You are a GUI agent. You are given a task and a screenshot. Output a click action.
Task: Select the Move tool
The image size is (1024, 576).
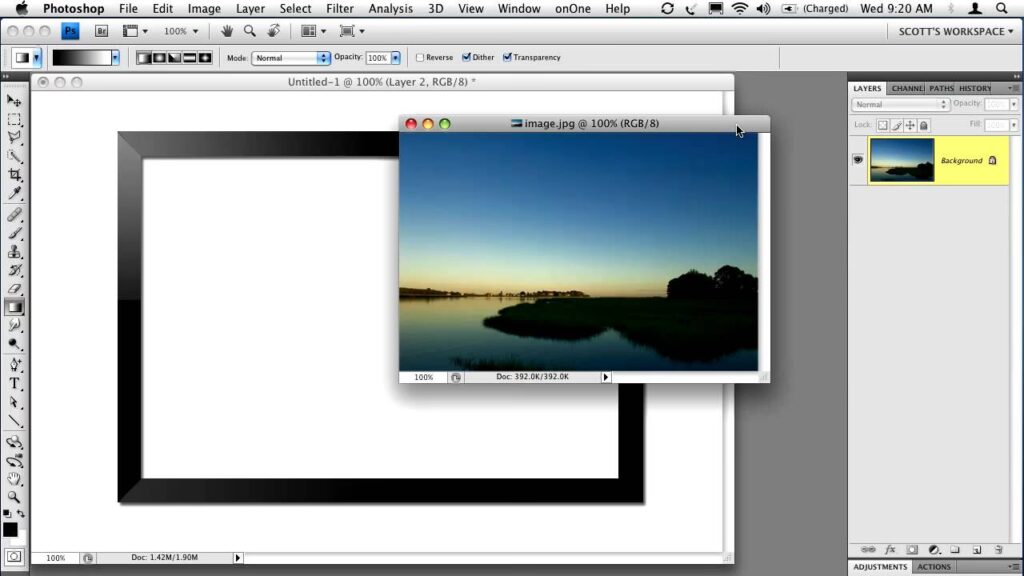click(14, 101)
